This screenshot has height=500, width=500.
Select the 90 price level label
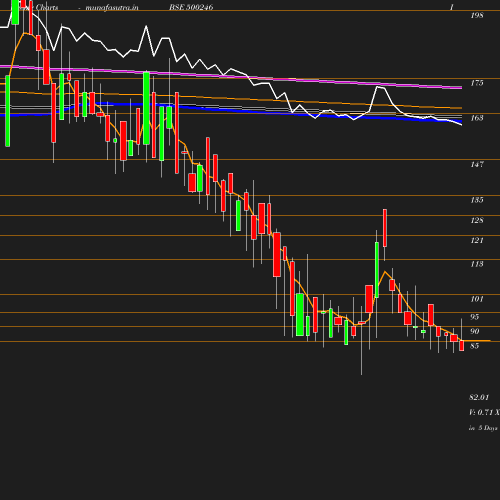pyautogui.click(x=475, y=331)
